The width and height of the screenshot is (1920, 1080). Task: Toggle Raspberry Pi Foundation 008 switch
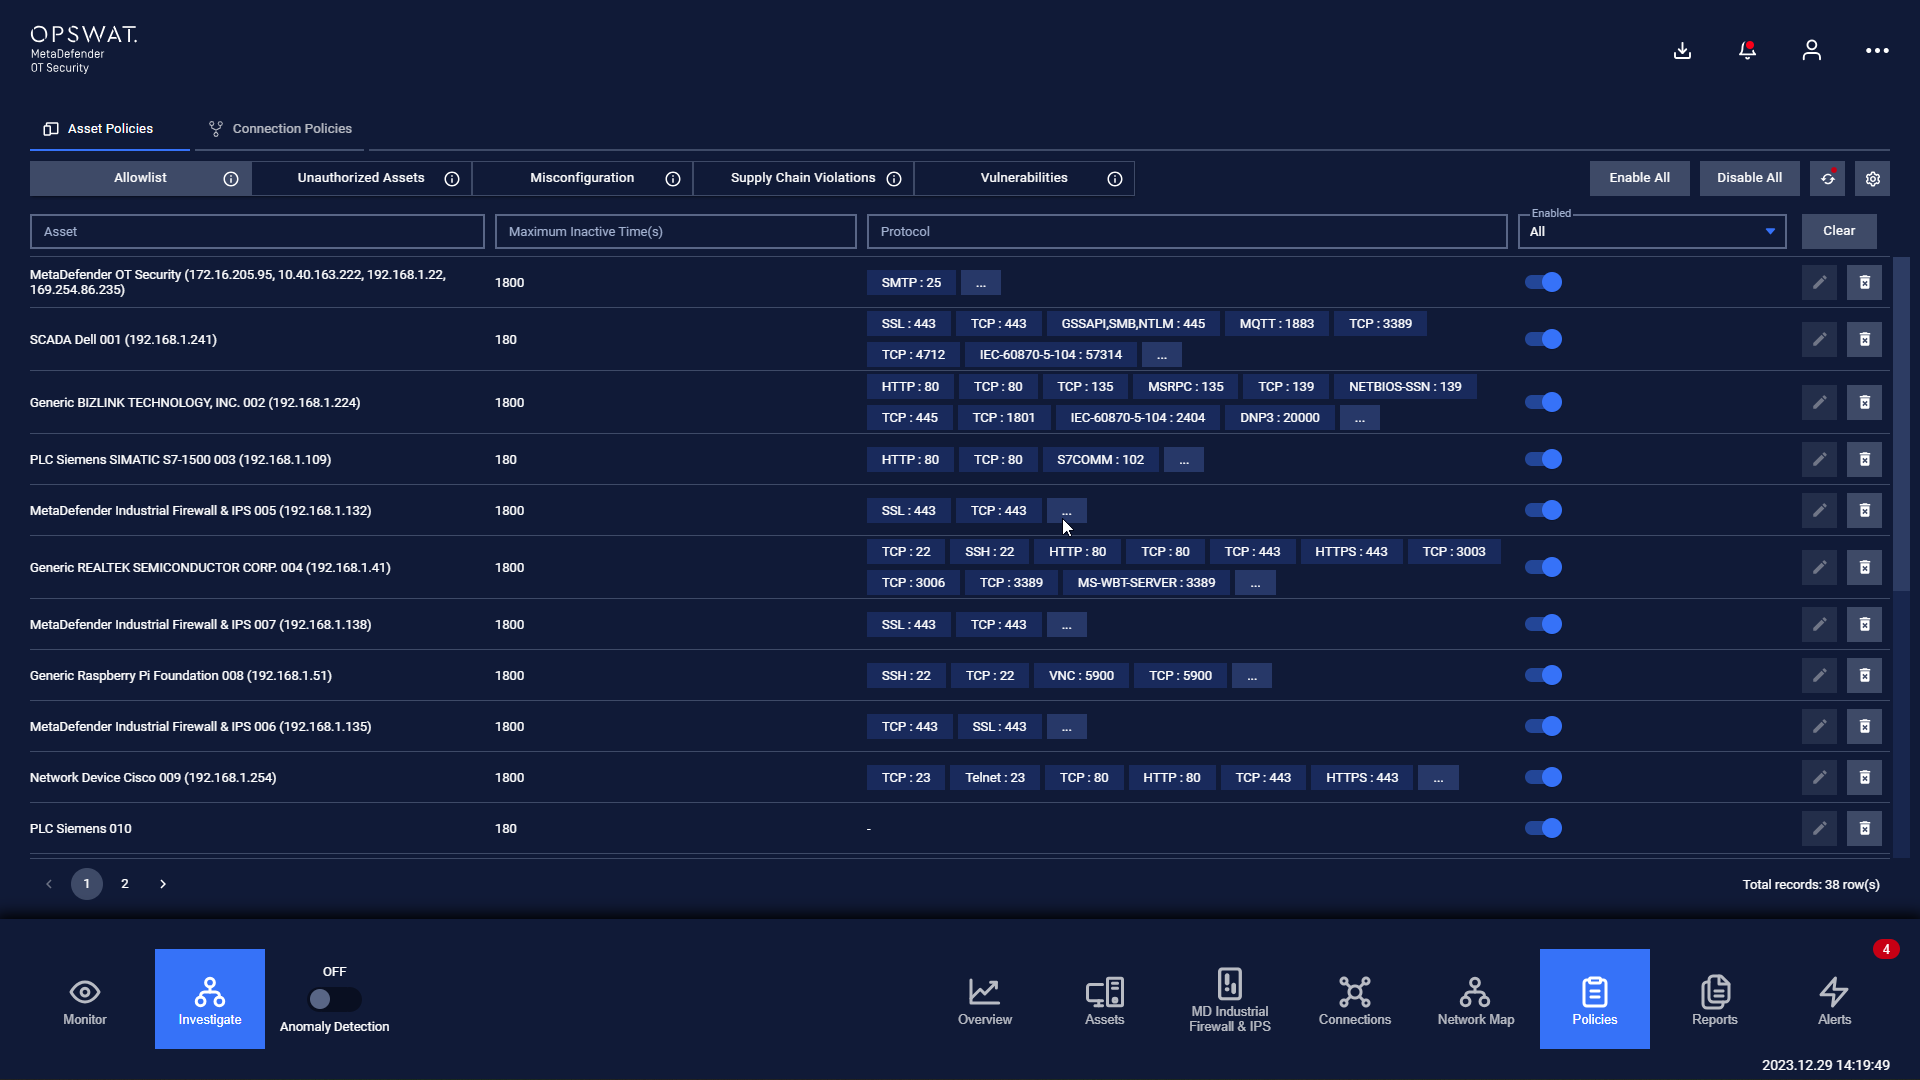pos(1543,675)
